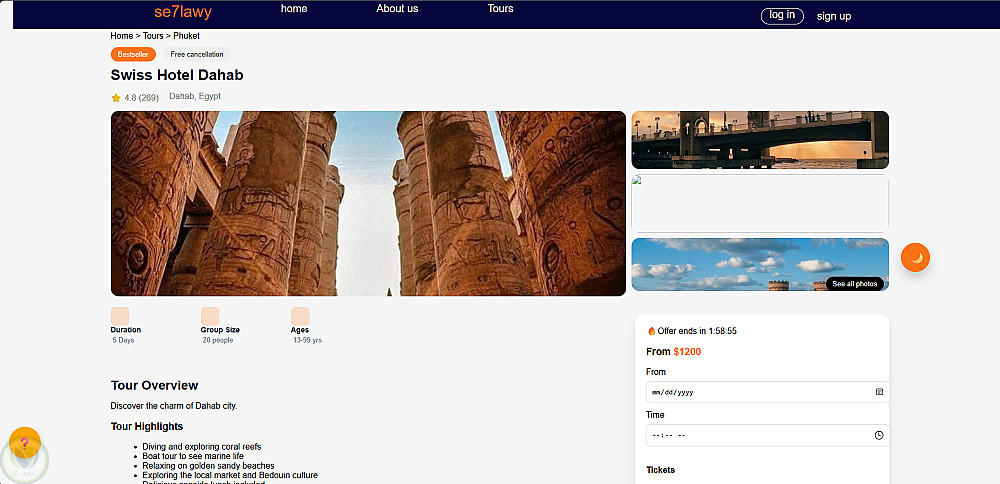The width and height of the screenshot is (1000, 484).
Task: Click the Home breadcrumb link
Action: (122, 36)
